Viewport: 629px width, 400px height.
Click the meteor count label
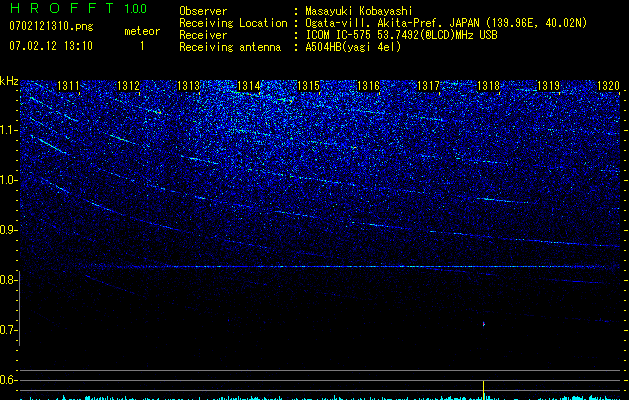[142, 31]
